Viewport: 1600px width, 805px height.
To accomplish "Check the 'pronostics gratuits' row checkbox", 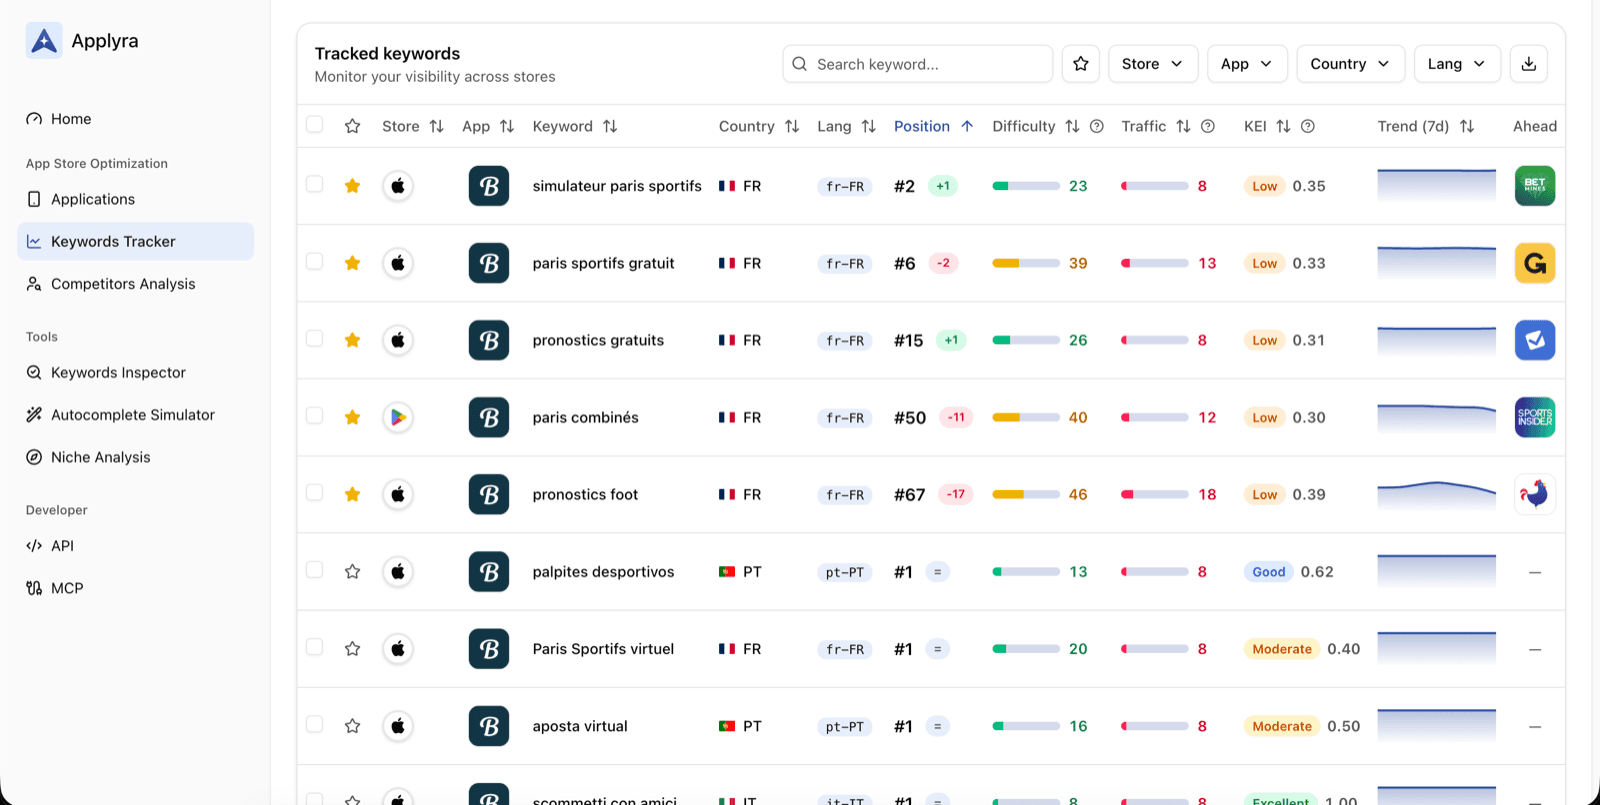I will pos(314,338).
